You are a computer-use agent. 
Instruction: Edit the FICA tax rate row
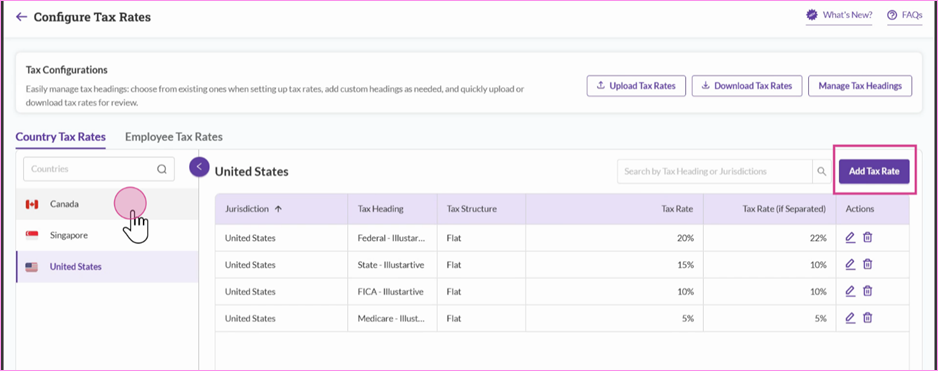tap(850, 291)
